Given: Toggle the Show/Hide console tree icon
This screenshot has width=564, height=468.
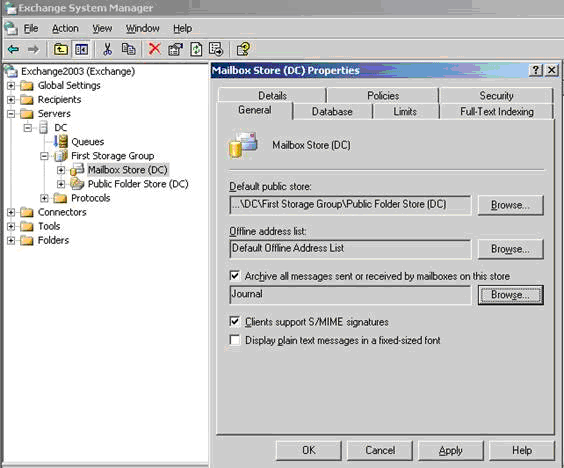Looking at the screenshot, I should coord(82,49).
